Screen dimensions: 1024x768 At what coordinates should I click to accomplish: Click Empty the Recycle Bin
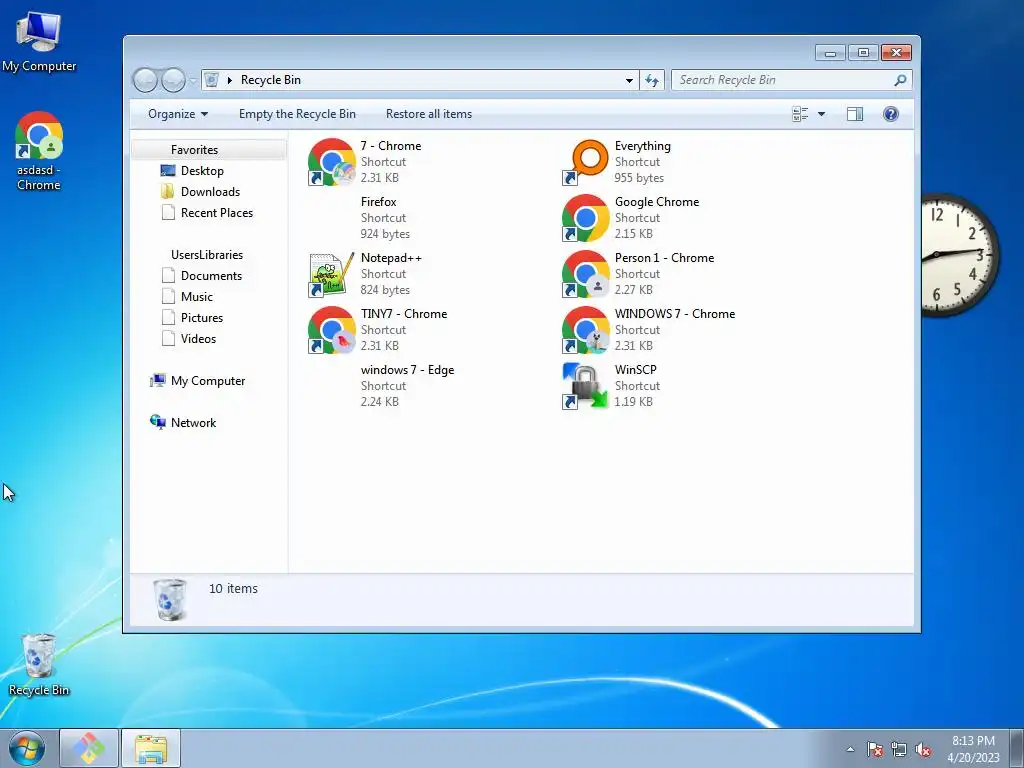pyautogui.click(x=297, y=114)
